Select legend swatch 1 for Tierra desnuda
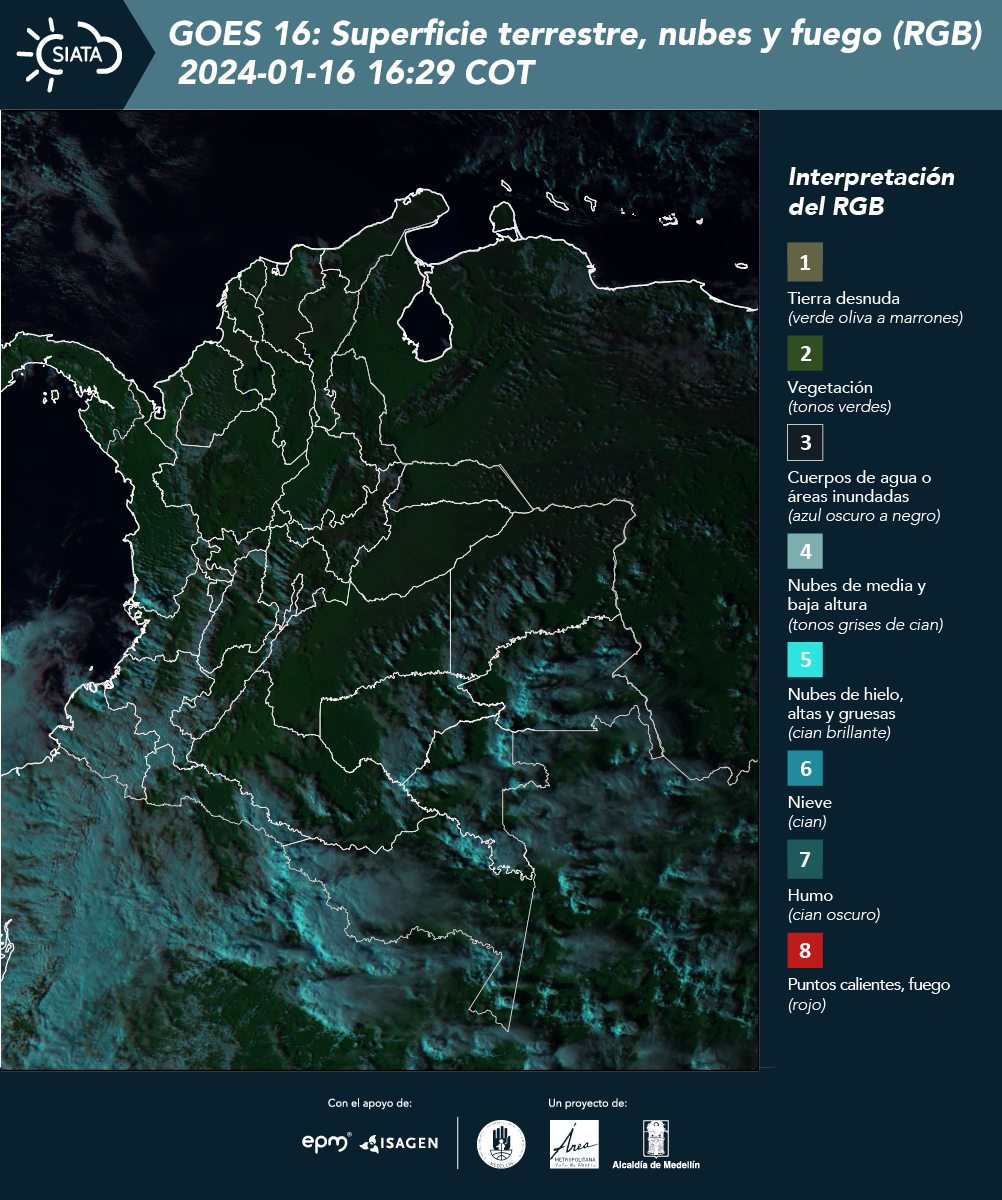 (x=805, y=262)
